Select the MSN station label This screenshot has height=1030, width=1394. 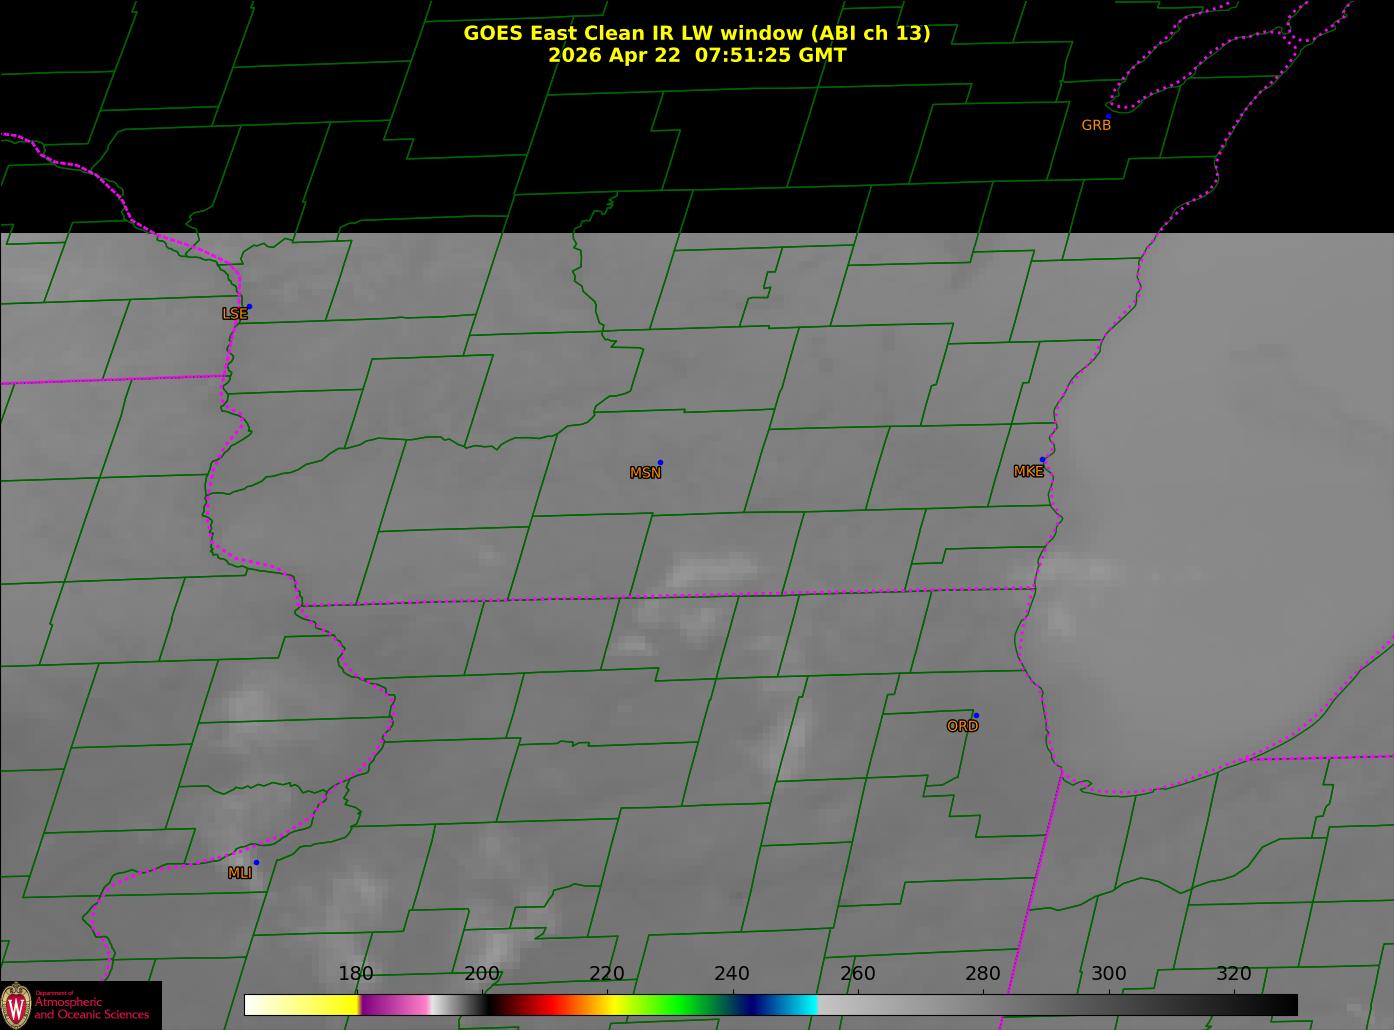coord(645,473)
